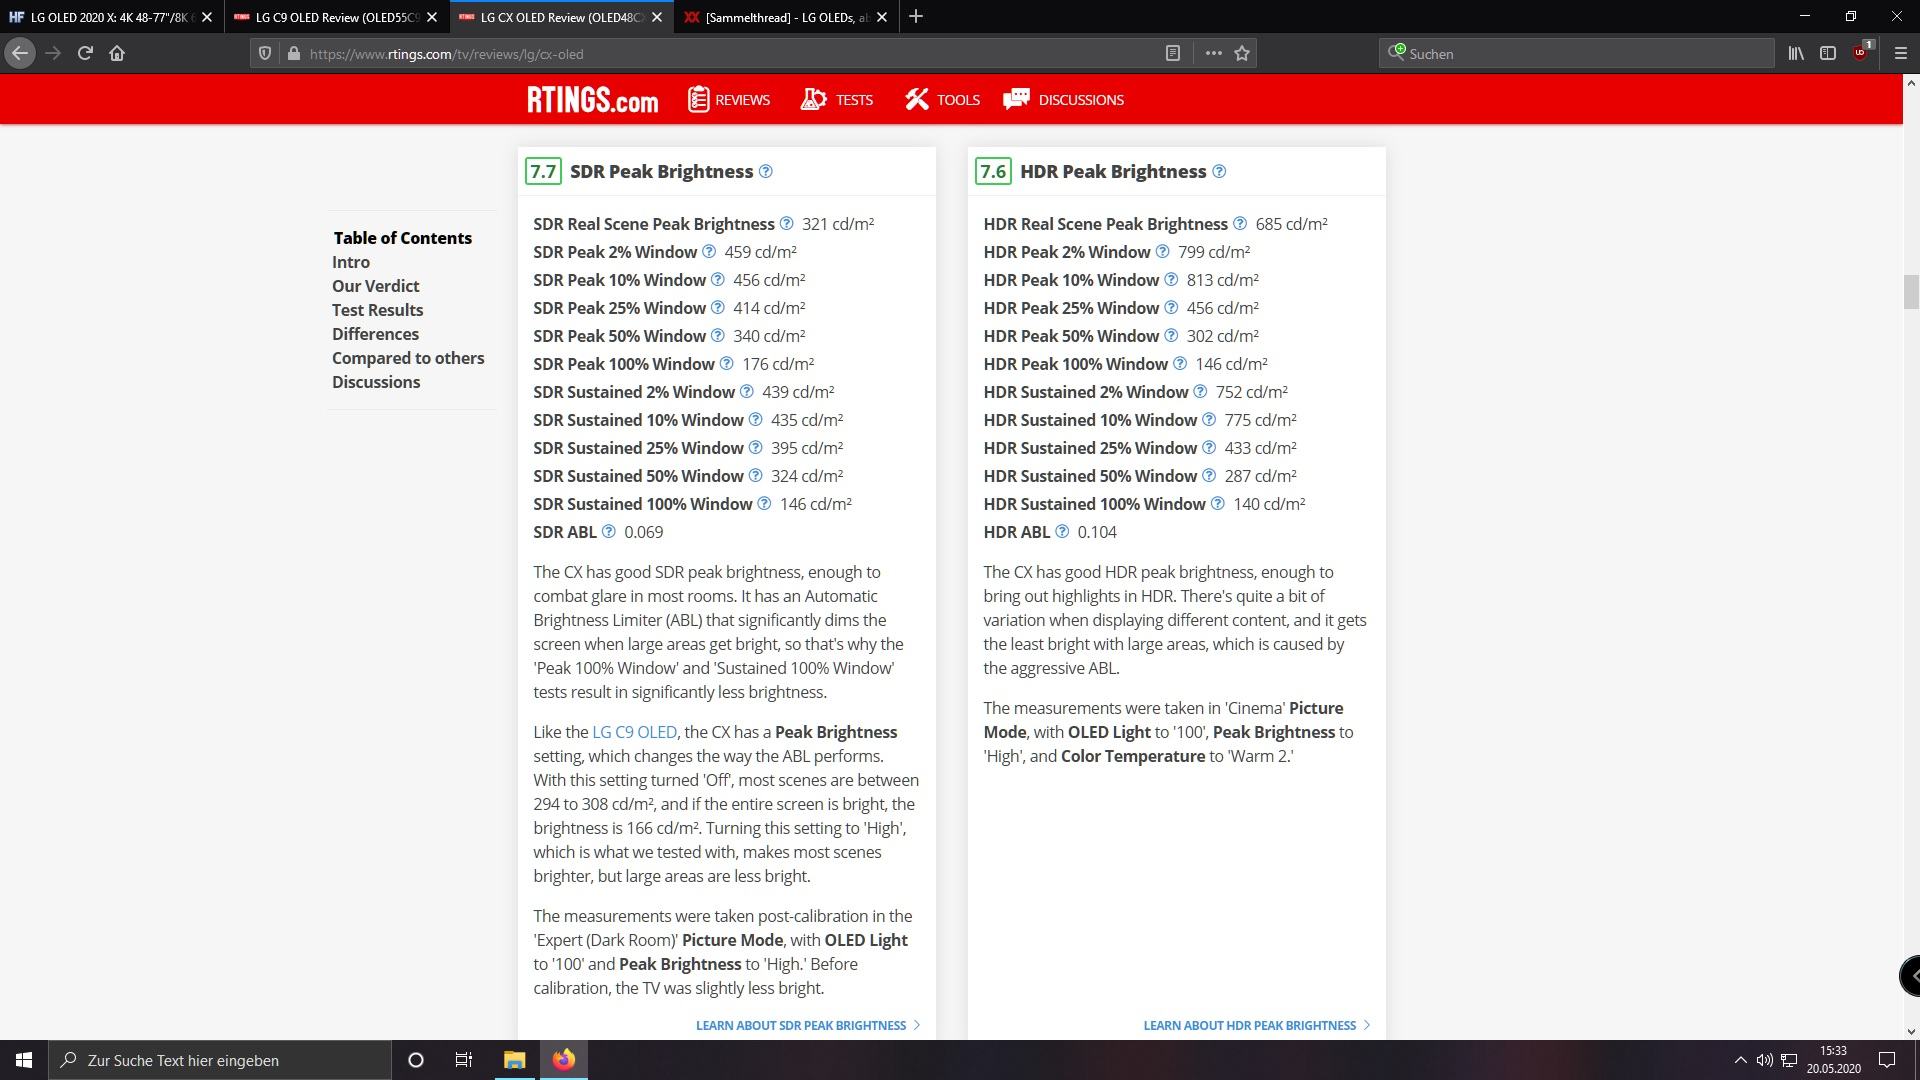Screen dimensions: 1920x1080
Task: Go to RTINGS.com home via logo
Action: 592,99
